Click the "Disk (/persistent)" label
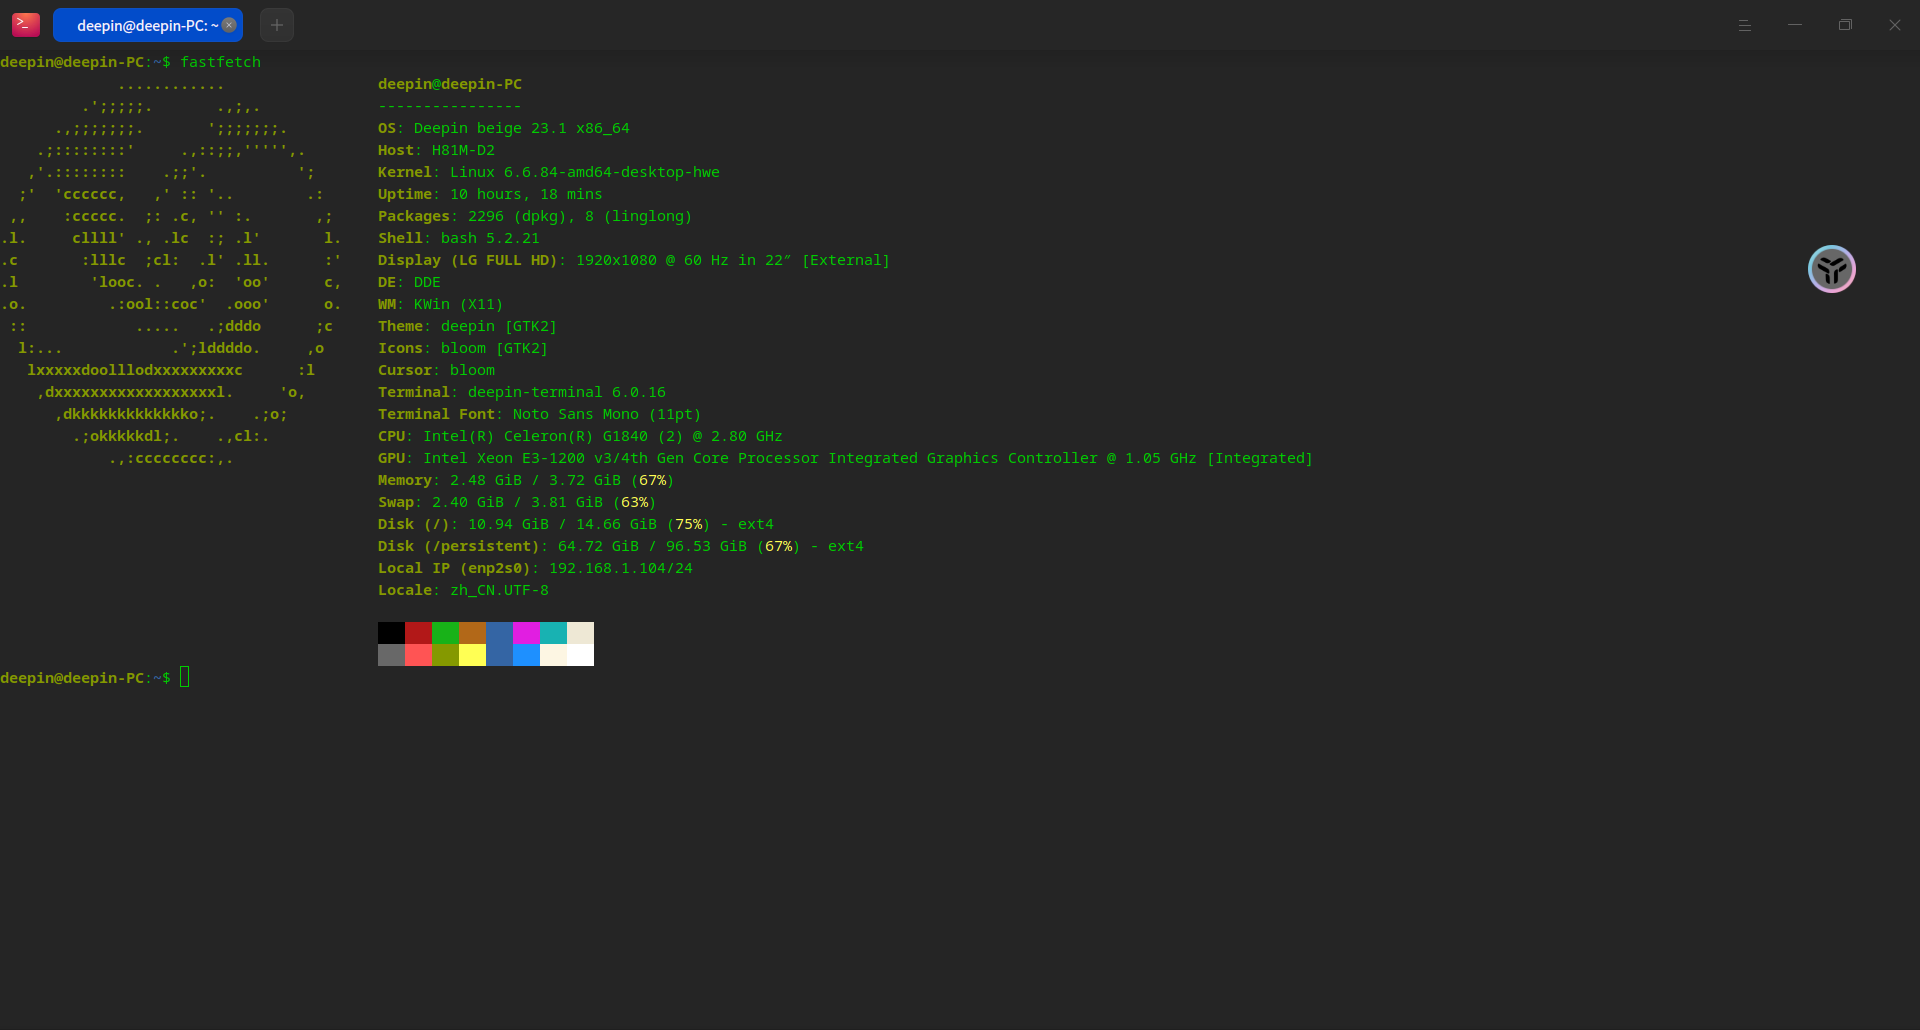 [x=459, y=546]
